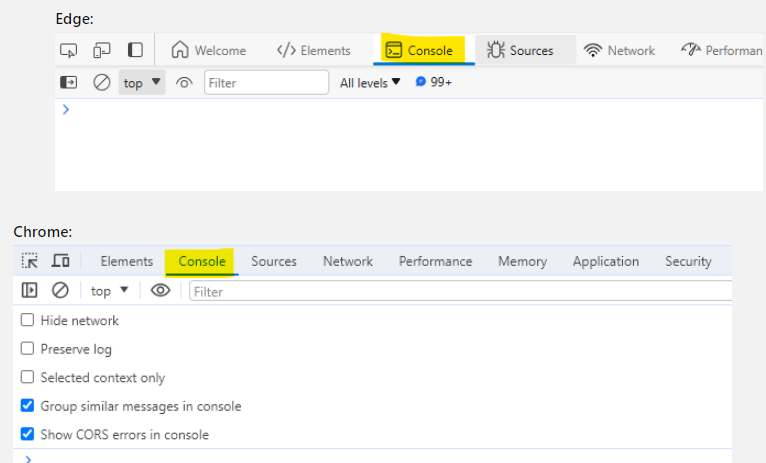The image size is (766, 463).
Task: Select Edge Console tab
Action: tap(423, 50)
